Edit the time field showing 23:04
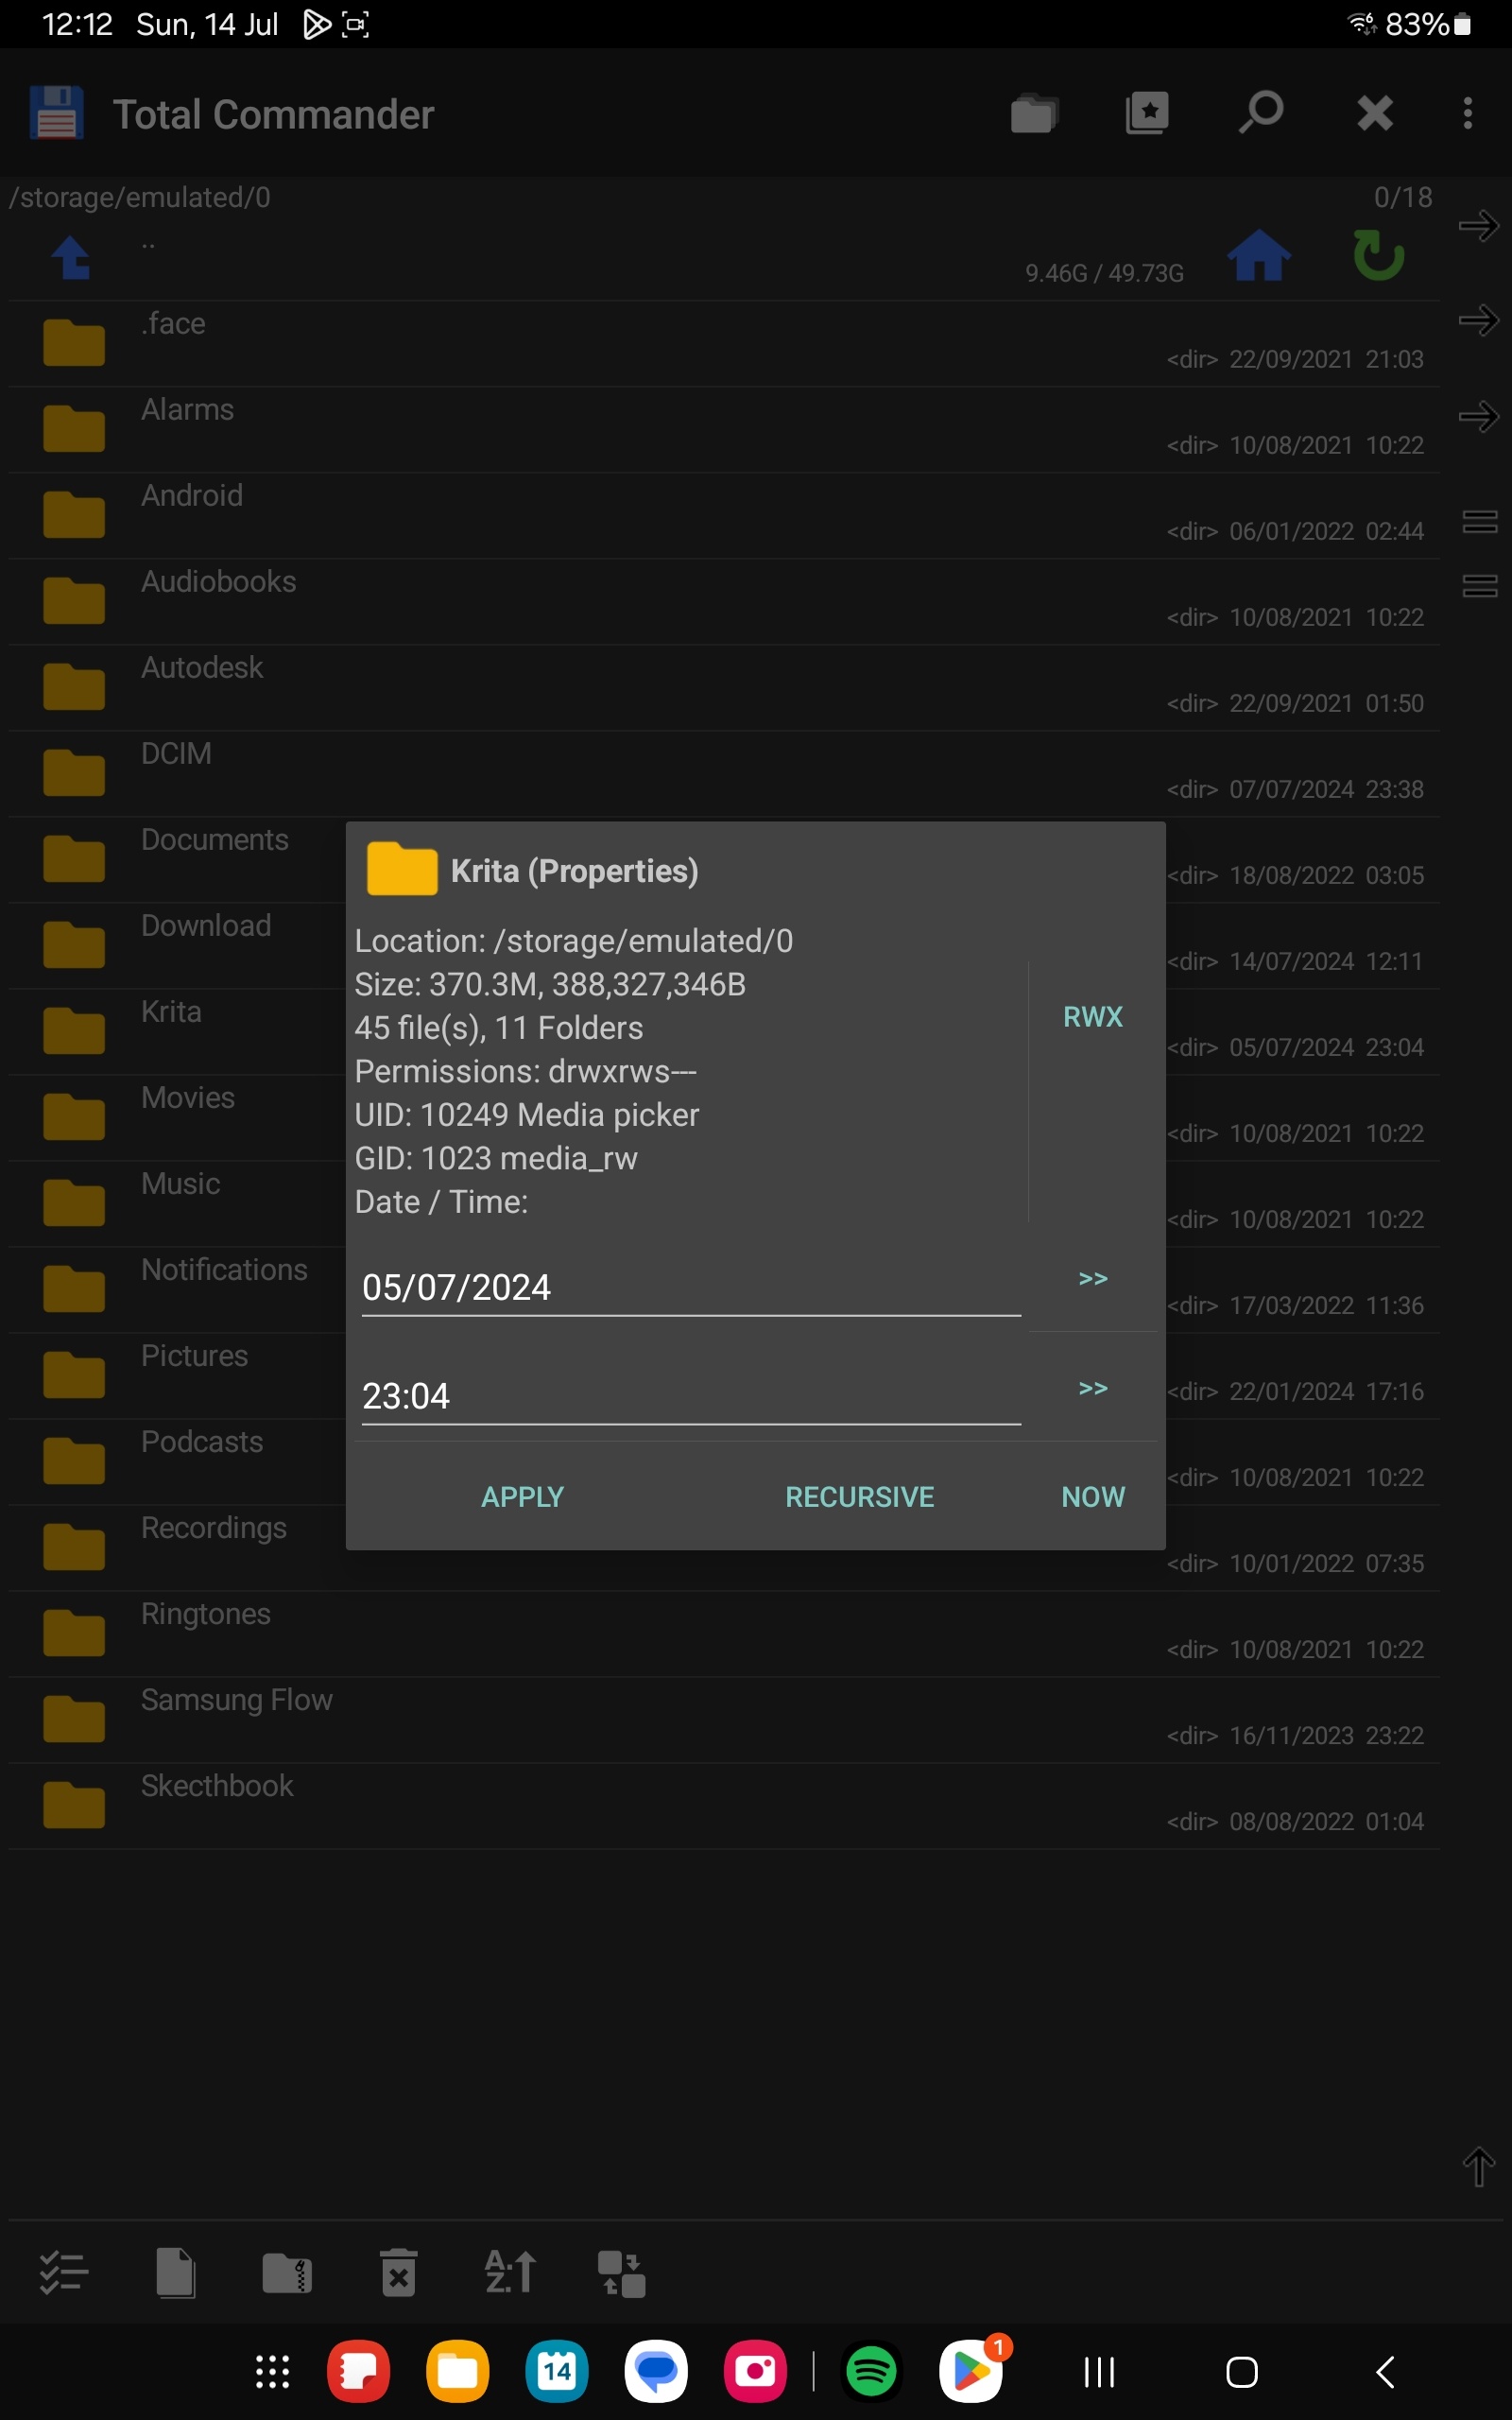This screenshot has width=1512, height=2420. [691, 1396]
